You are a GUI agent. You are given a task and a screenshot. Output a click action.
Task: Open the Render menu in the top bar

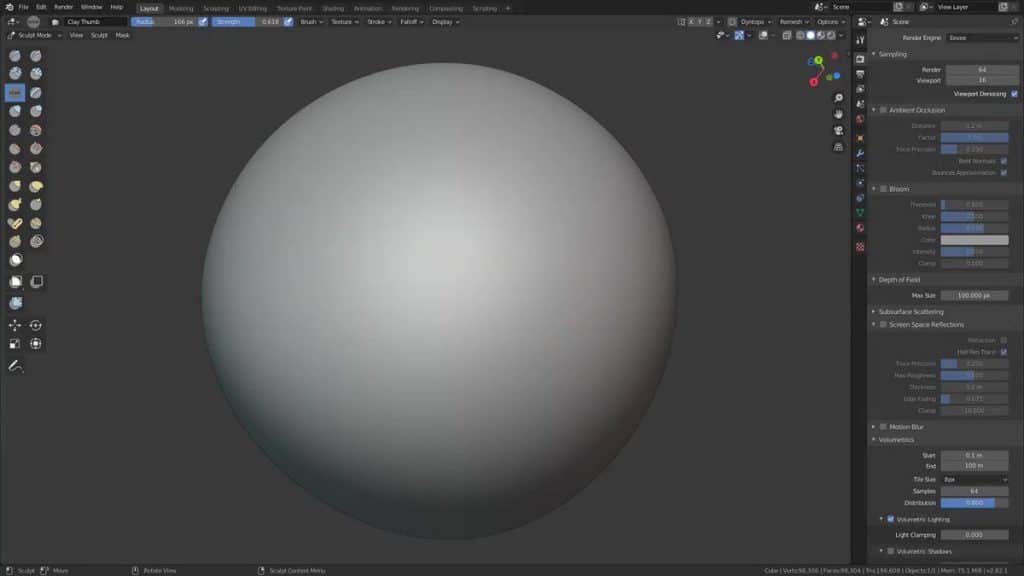[62, 7]
